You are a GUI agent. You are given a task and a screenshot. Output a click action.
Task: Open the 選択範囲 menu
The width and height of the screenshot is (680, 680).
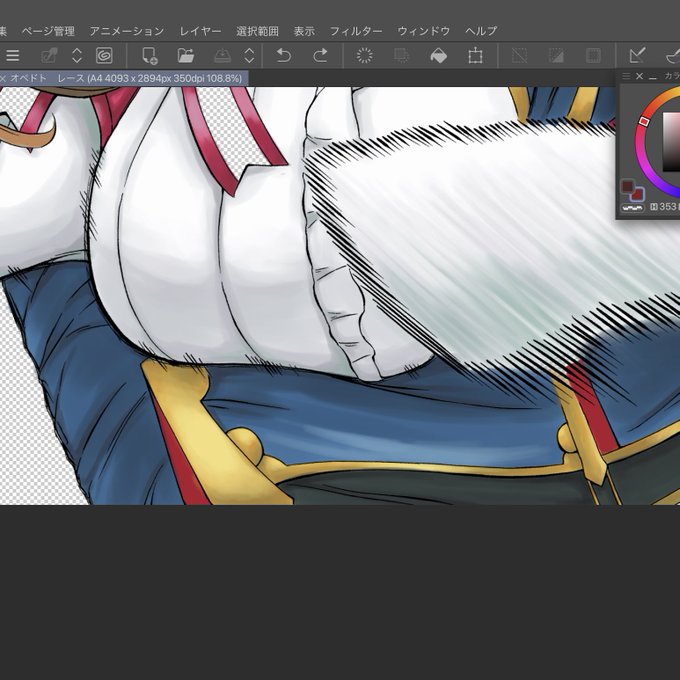[x=258, y=31]
